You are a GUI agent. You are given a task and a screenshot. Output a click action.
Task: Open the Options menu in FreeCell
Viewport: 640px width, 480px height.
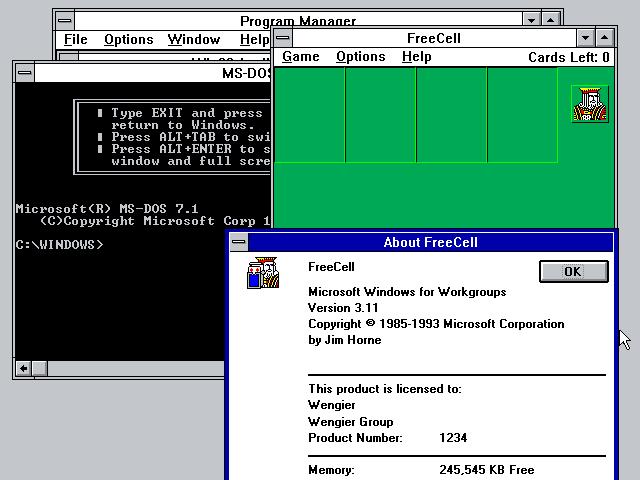point(360,57)
